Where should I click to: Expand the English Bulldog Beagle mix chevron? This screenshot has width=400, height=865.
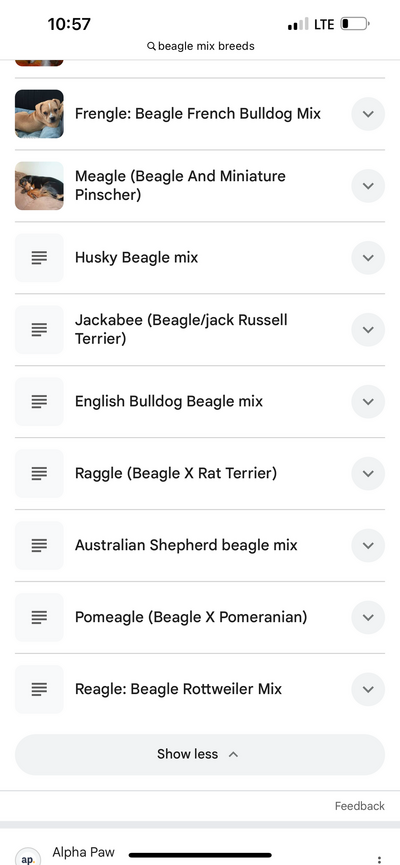pos(368,402)
